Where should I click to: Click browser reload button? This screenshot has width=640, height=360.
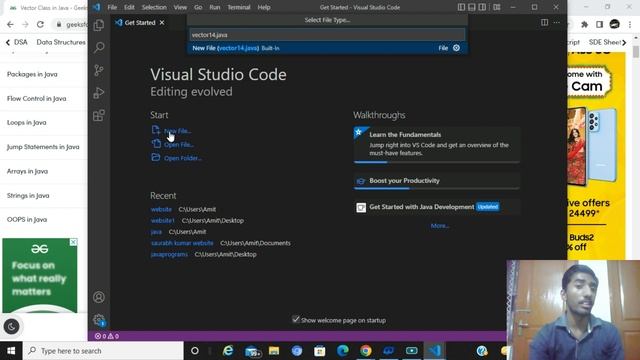tap(40, 24)
